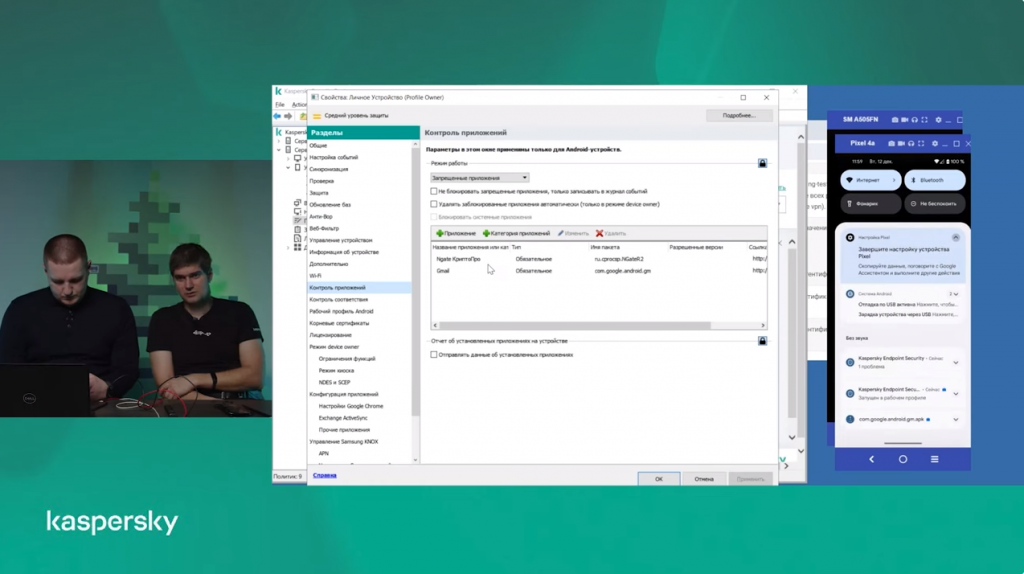This screenshot has width=1024, height=574.
Task: Click the forward arrow in Kaspersky console toolbar
Action: click(x=288, y=116)
